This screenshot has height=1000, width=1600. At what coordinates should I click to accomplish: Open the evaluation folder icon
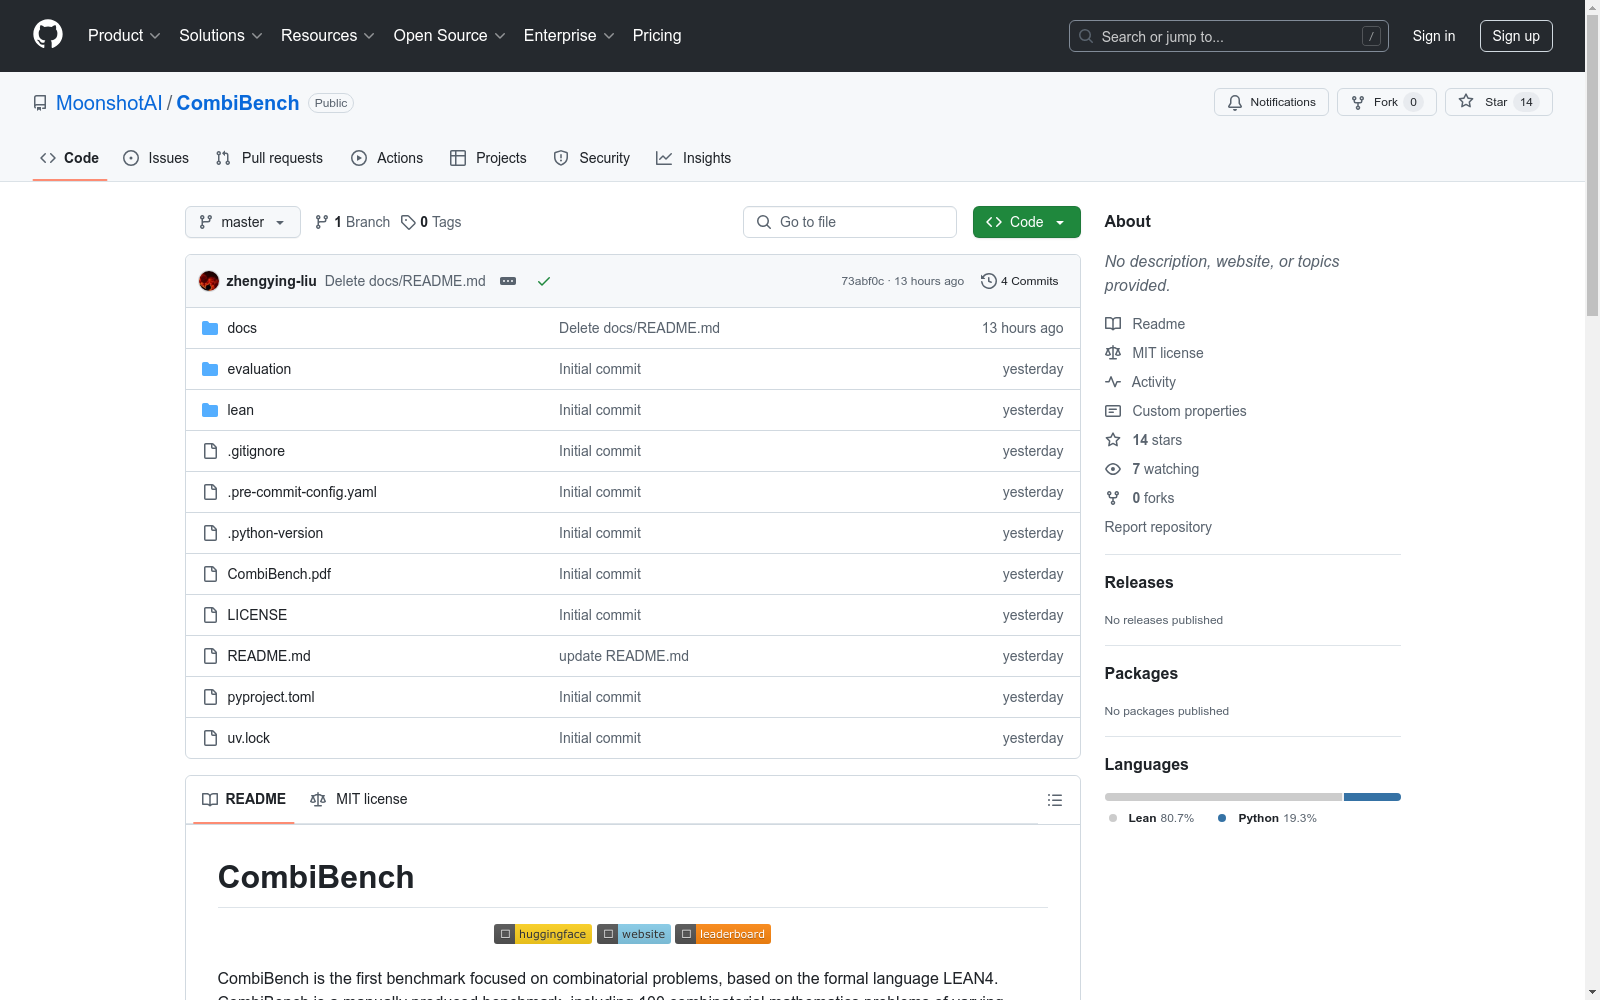tap(210, 369)
